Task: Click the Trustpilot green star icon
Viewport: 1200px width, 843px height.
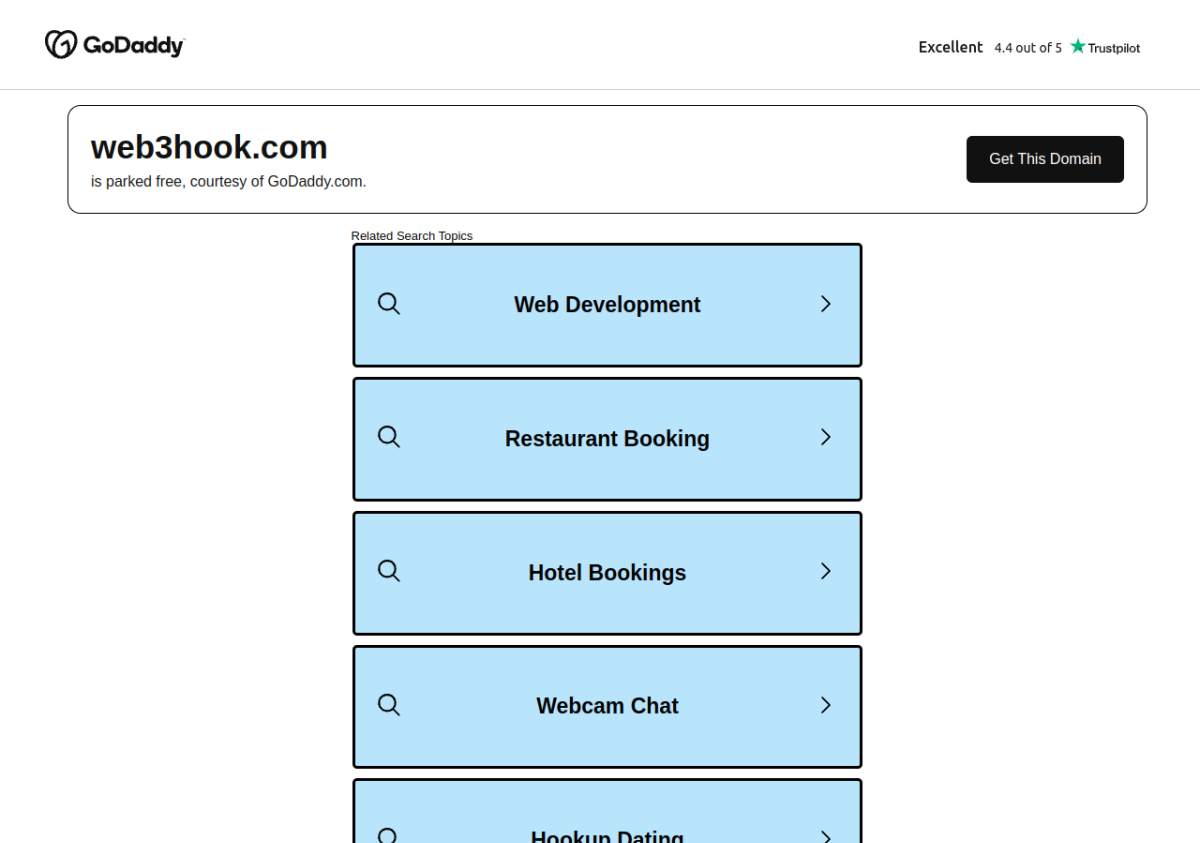Action: [x=1077, y=46]
